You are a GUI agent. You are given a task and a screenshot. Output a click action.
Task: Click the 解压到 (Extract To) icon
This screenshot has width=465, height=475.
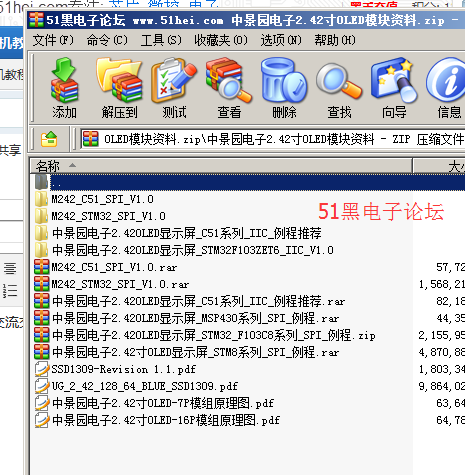119,88
